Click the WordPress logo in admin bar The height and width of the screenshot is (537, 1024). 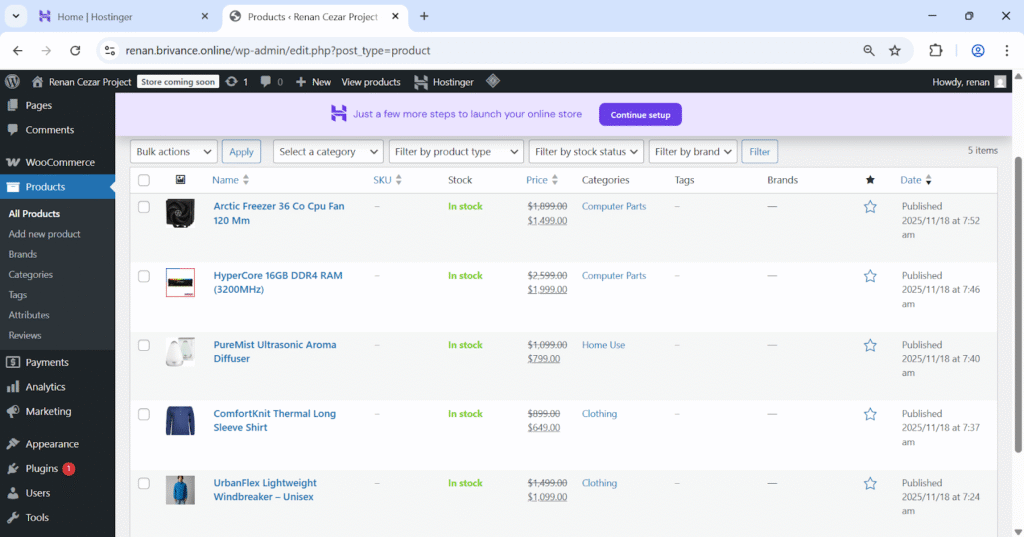12,82
